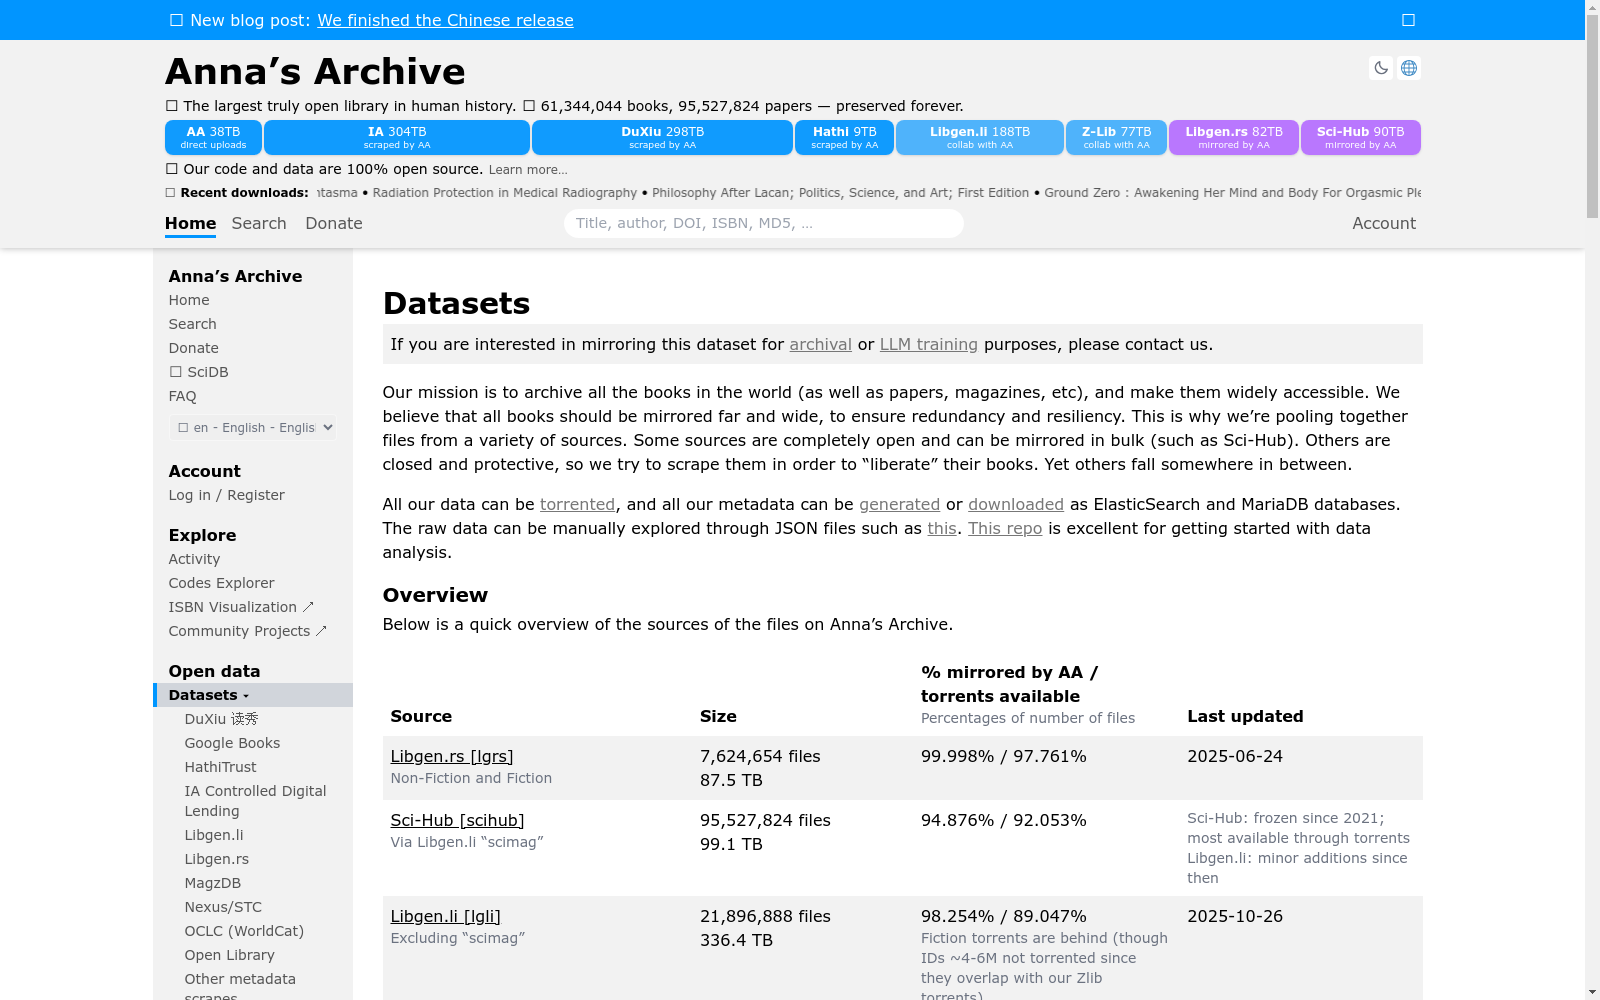Viewport: 1600px width, 1000px height.
Task: Open Log in / Register link
Action: click(x=226, y=495)
